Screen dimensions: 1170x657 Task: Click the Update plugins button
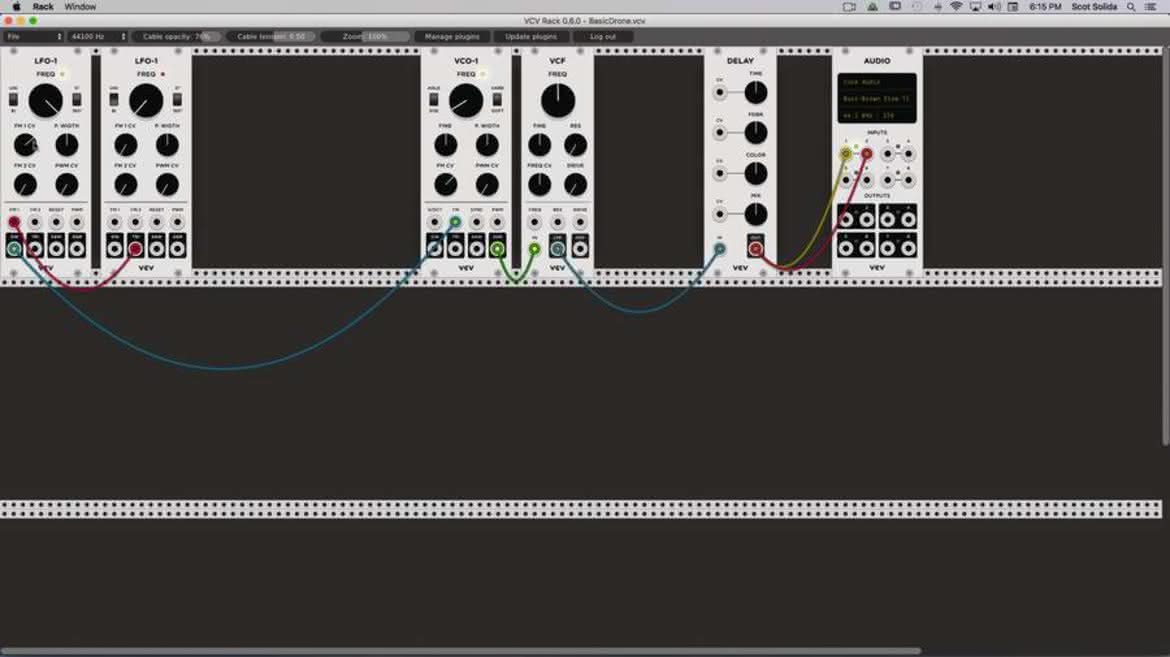(x=531, y=37)
